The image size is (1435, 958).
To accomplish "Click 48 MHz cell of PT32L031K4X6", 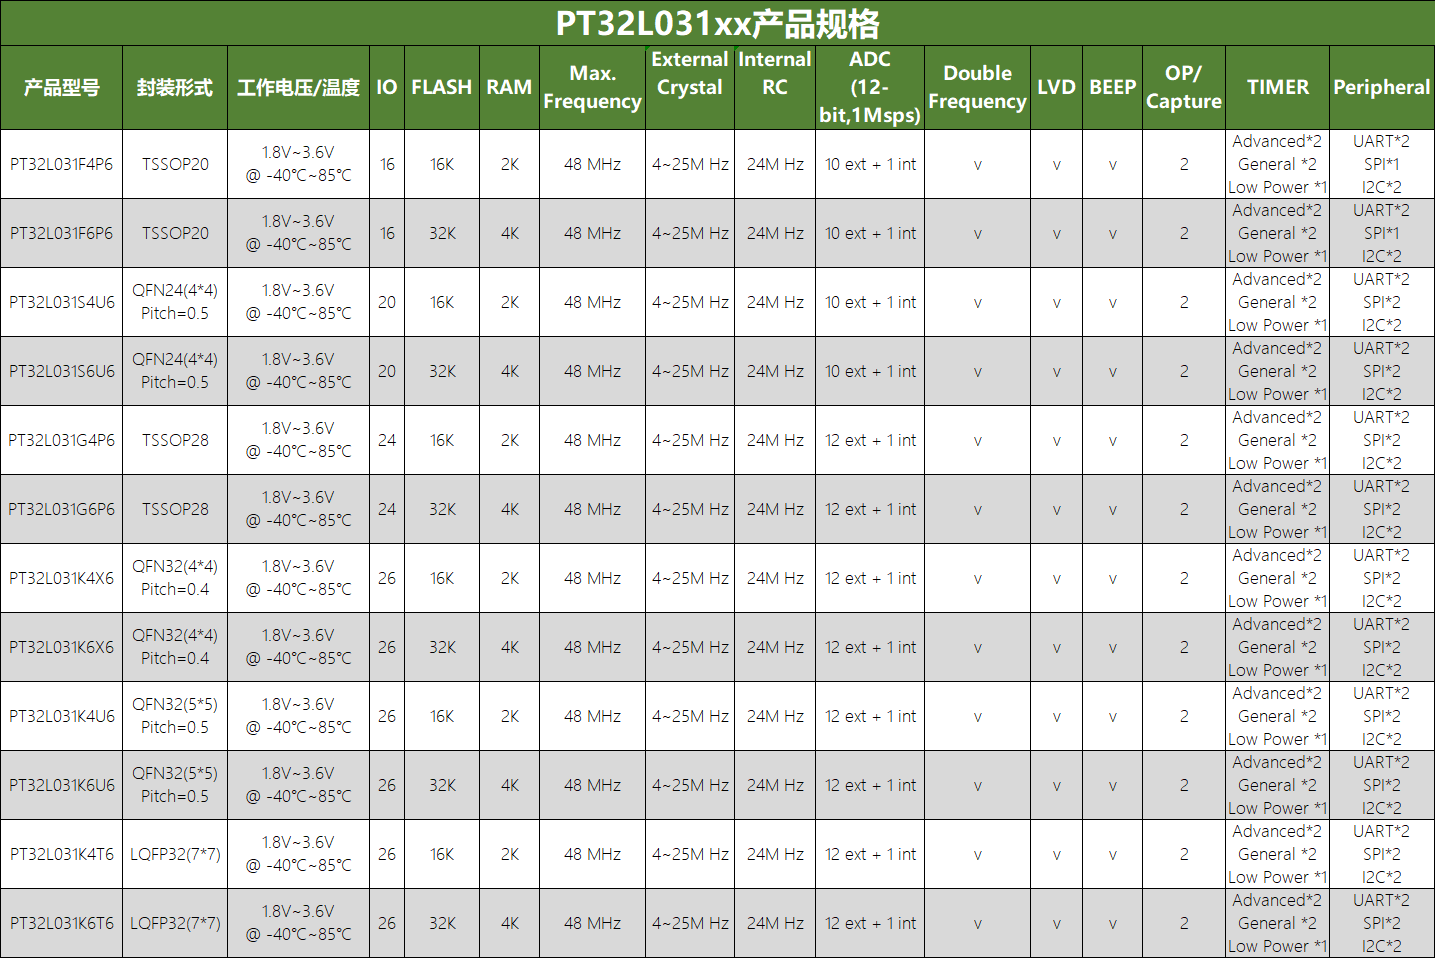I will [592, 578].
